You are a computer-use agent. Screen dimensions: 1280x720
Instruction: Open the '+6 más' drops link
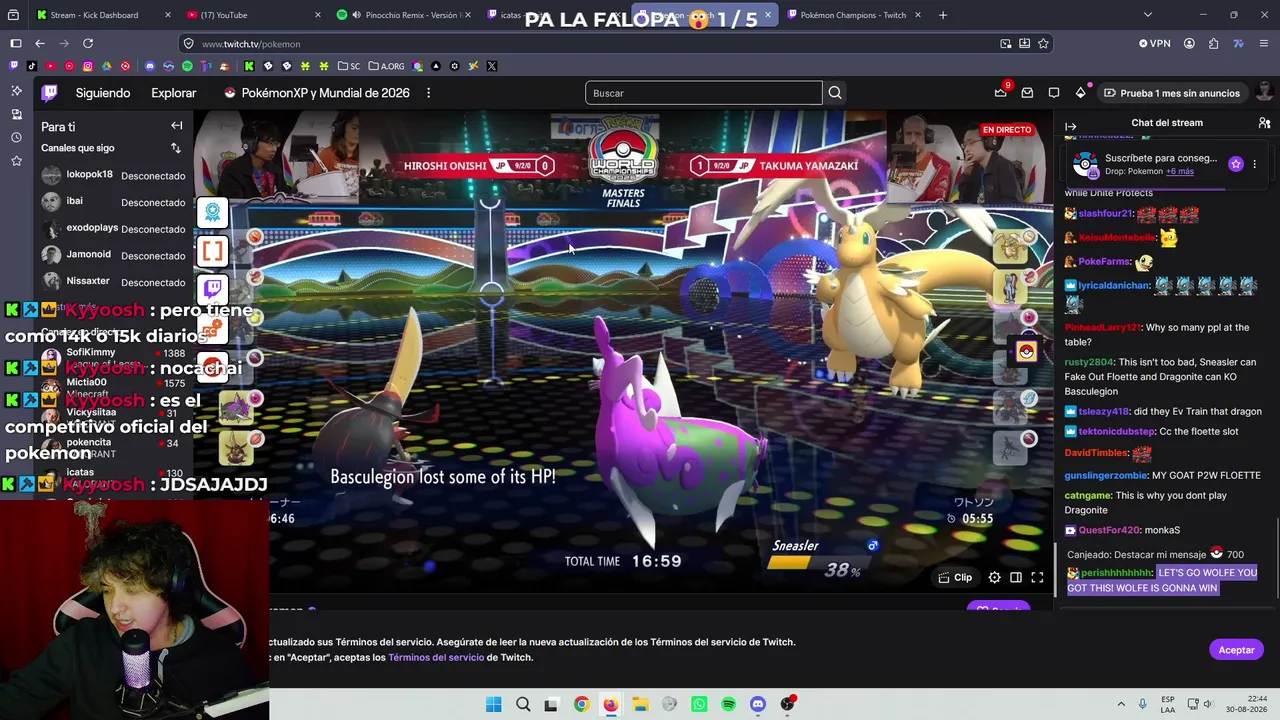(x=1180, y=171)
